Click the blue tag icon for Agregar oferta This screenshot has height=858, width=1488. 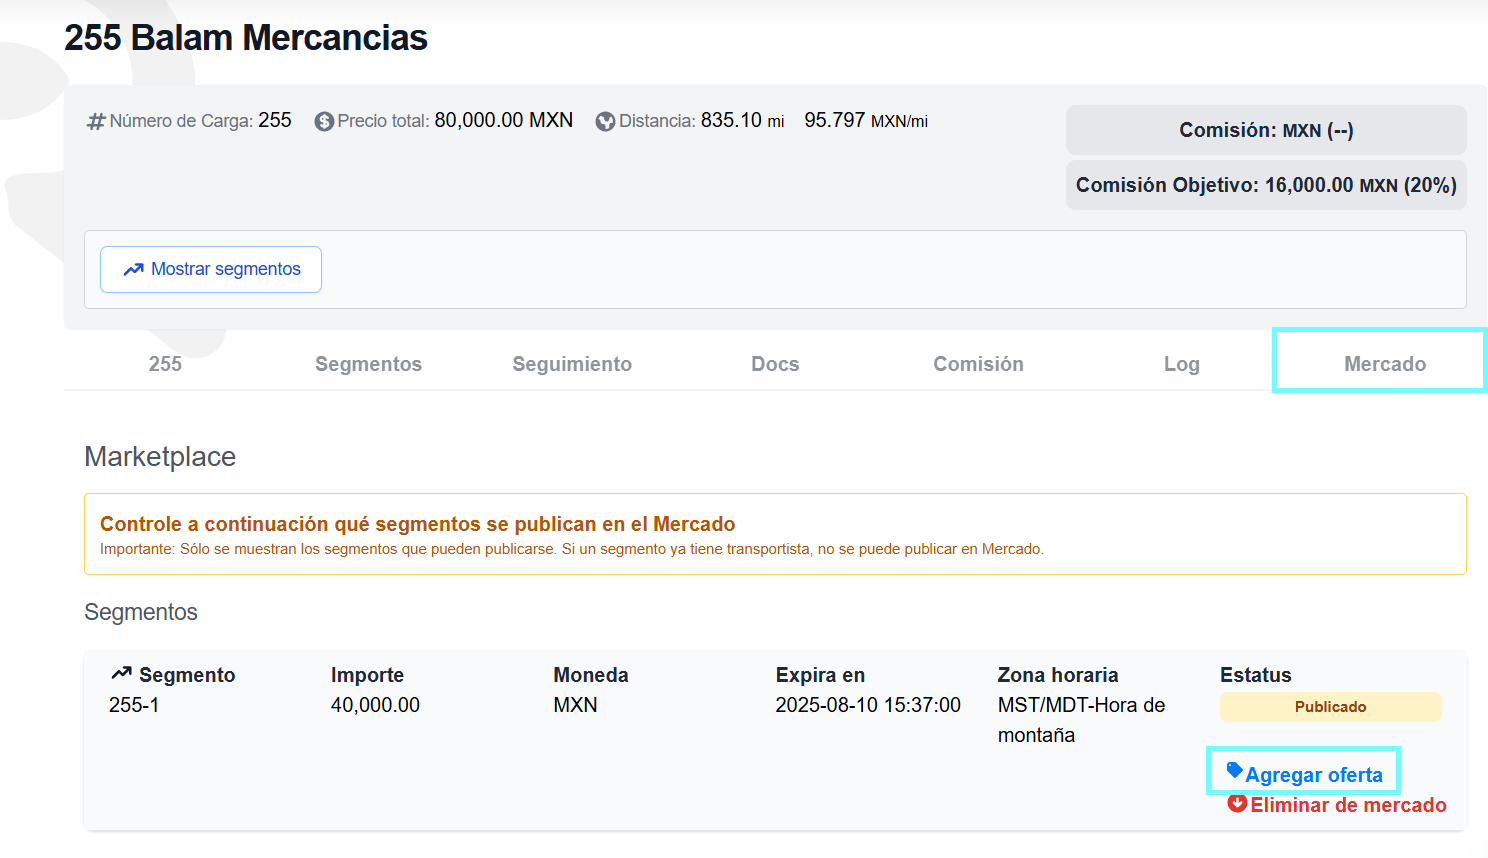tap(1235, 770)
